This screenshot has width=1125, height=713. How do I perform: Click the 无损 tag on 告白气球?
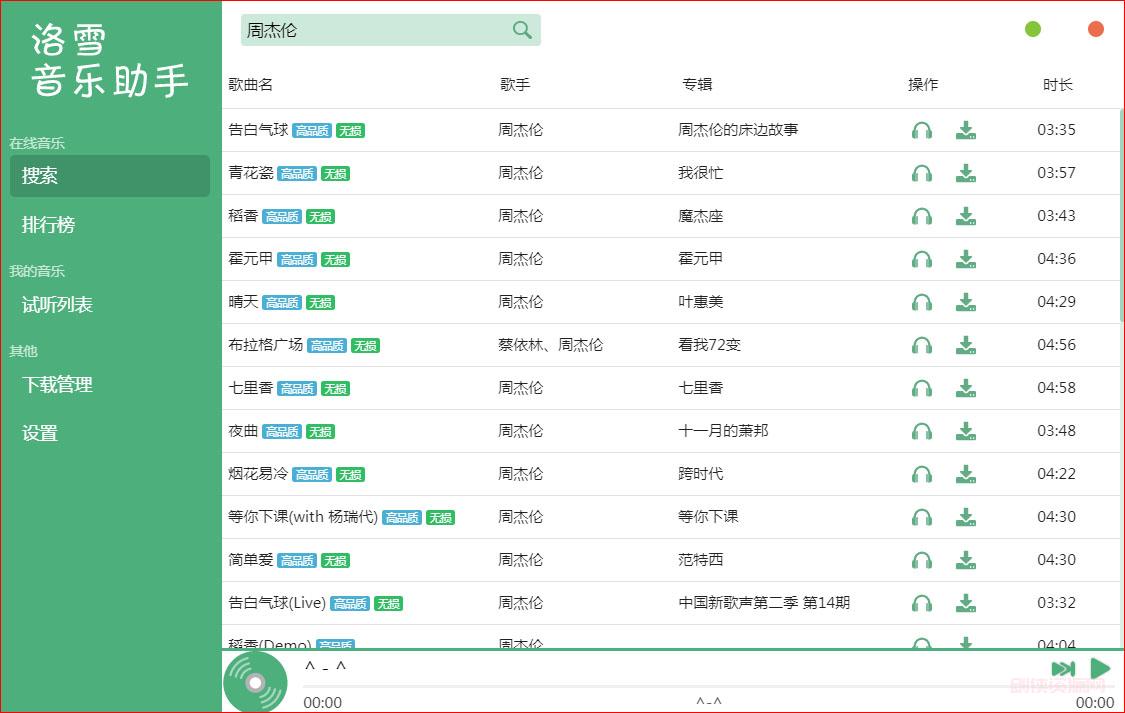tap(350, 130)
